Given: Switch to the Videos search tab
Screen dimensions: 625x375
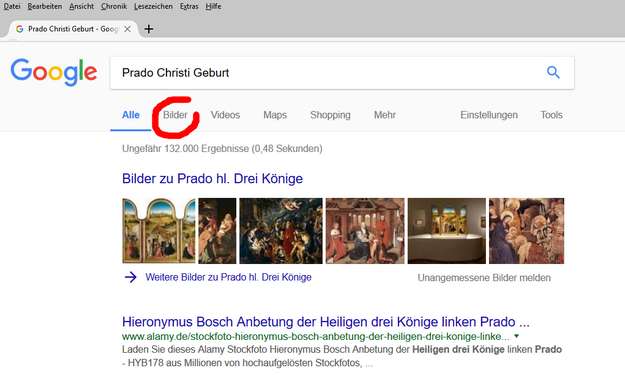Looking at the screenshot, I should [x=225, y=115].
